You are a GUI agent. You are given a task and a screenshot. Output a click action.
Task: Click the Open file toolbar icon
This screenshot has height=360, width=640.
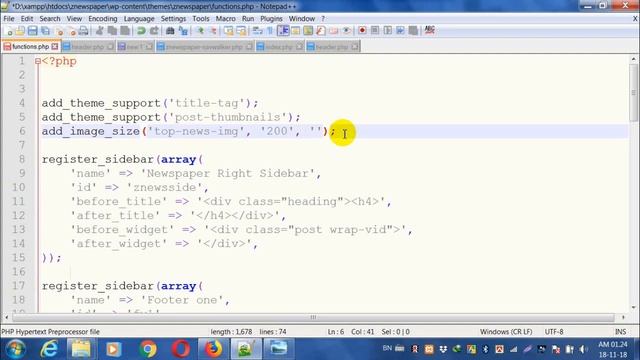pos(20,31)
